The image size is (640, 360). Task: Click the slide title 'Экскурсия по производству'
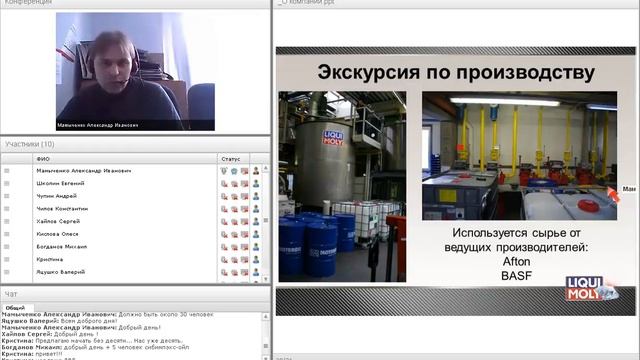(456, 73)
